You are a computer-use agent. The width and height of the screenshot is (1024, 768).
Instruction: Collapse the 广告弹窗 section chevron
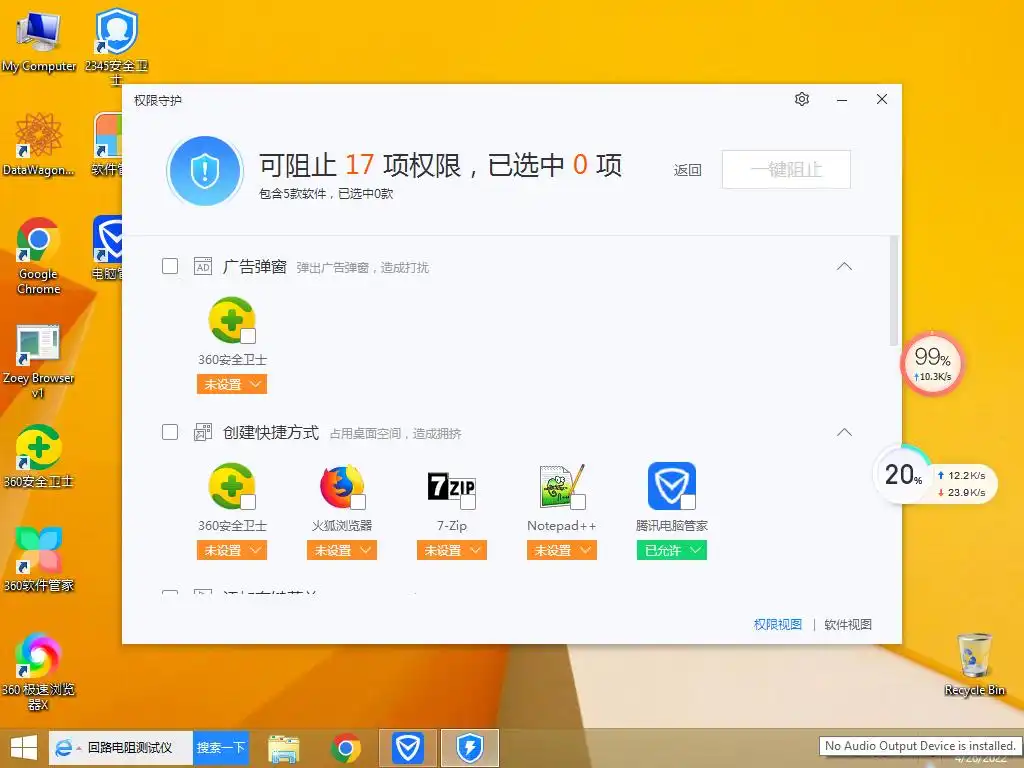pyautogui.click(x=844, y=266)
